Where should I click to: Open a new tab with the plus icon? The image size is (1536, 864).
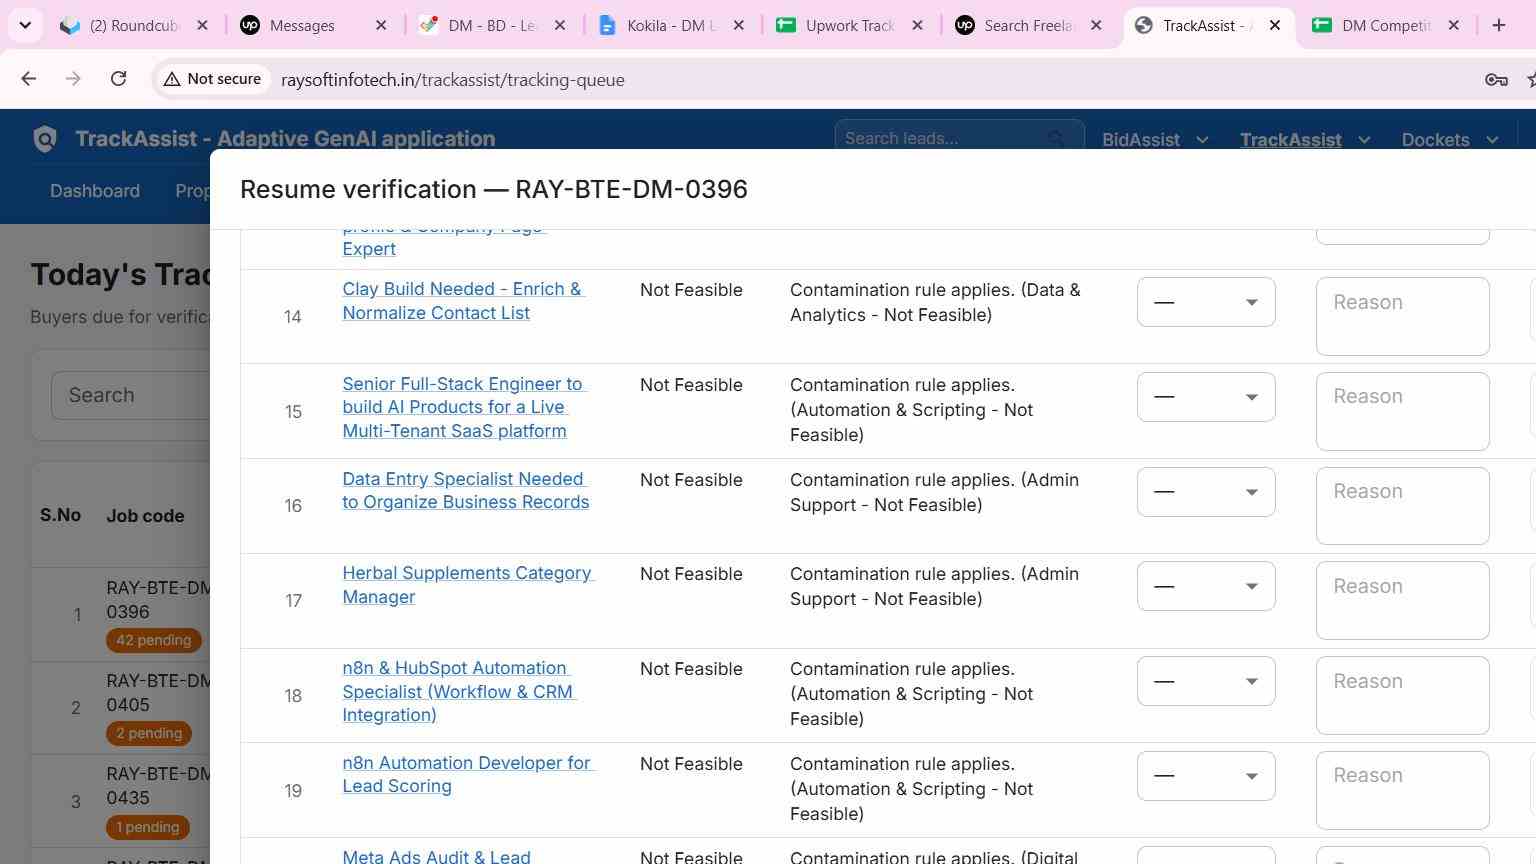click(x=1498, y=25)
